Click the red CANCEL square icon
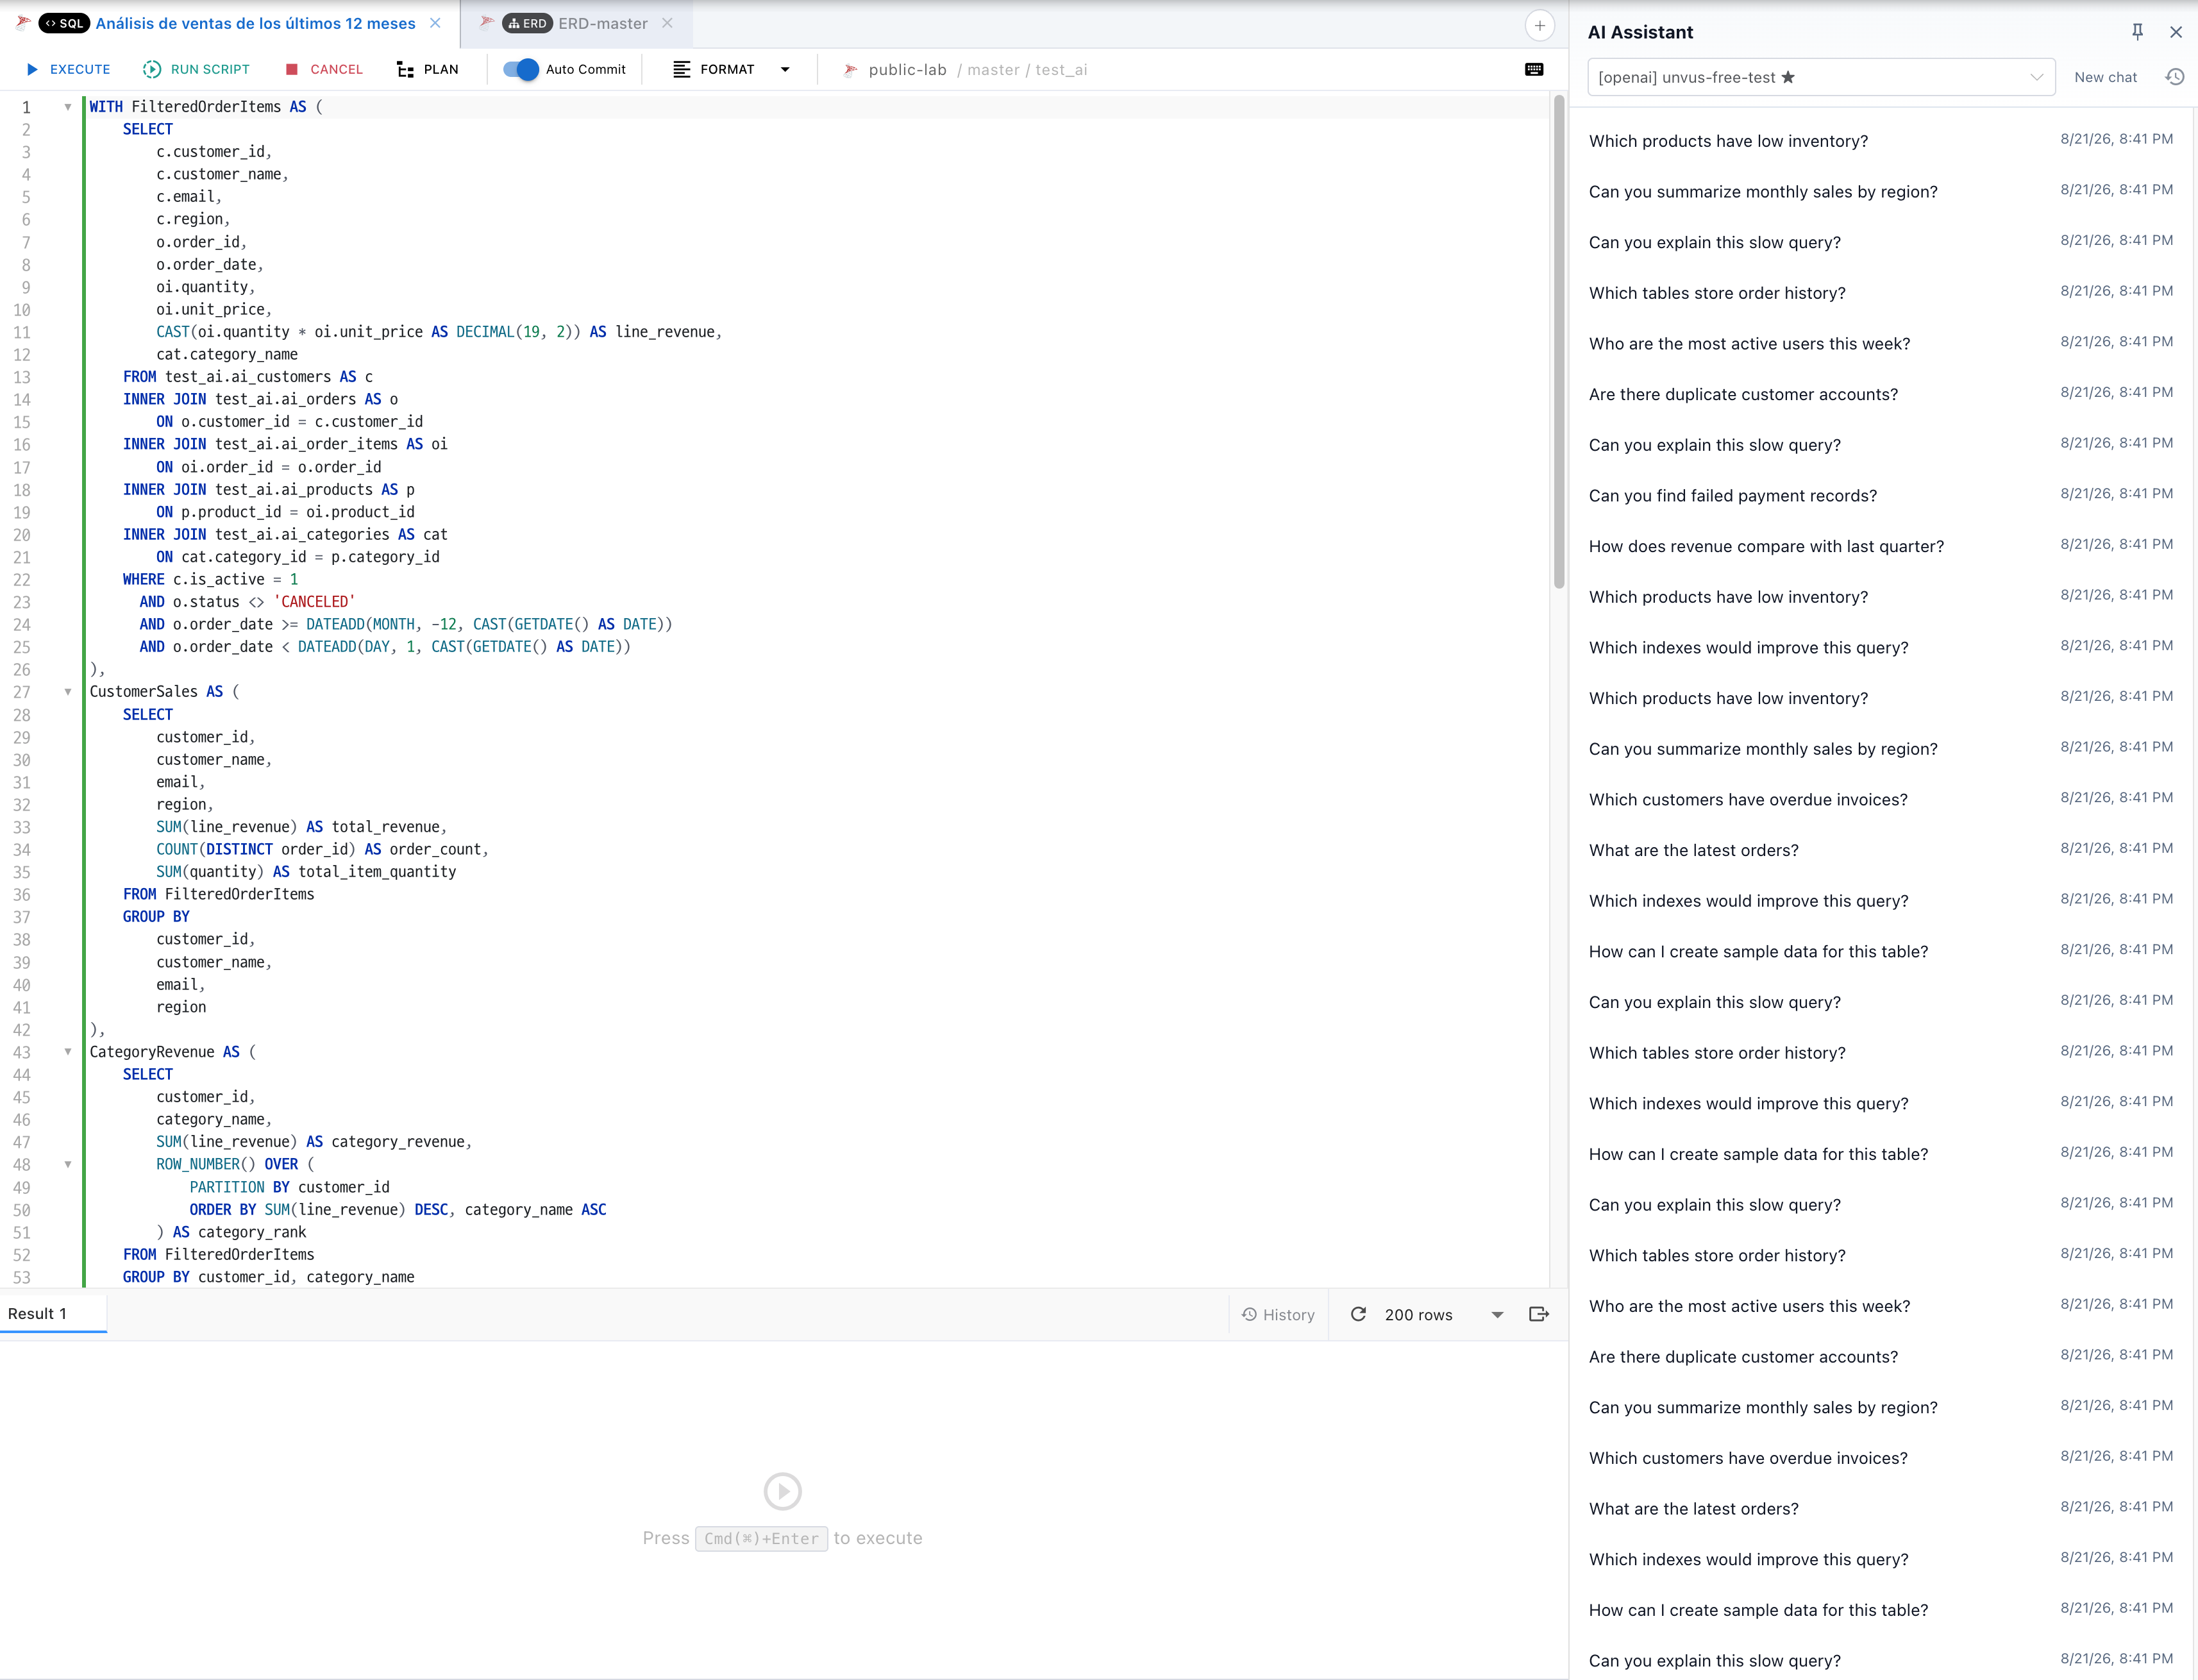 tap(292, 69)
